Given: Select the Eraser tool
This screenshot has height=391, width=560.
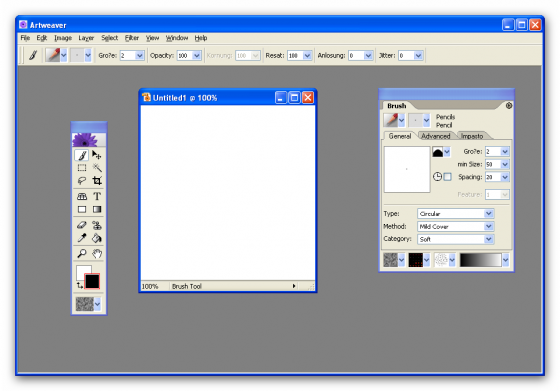Looking at the screenshot, I should pyautogui.click(x=82, y=225).
